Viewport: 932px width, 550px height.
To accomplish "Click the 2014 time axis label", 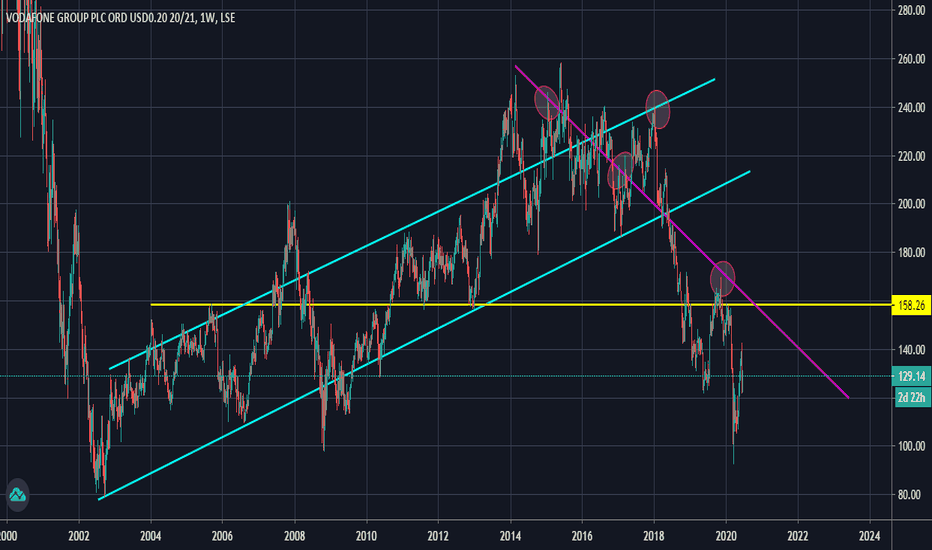I will [511, 536].
